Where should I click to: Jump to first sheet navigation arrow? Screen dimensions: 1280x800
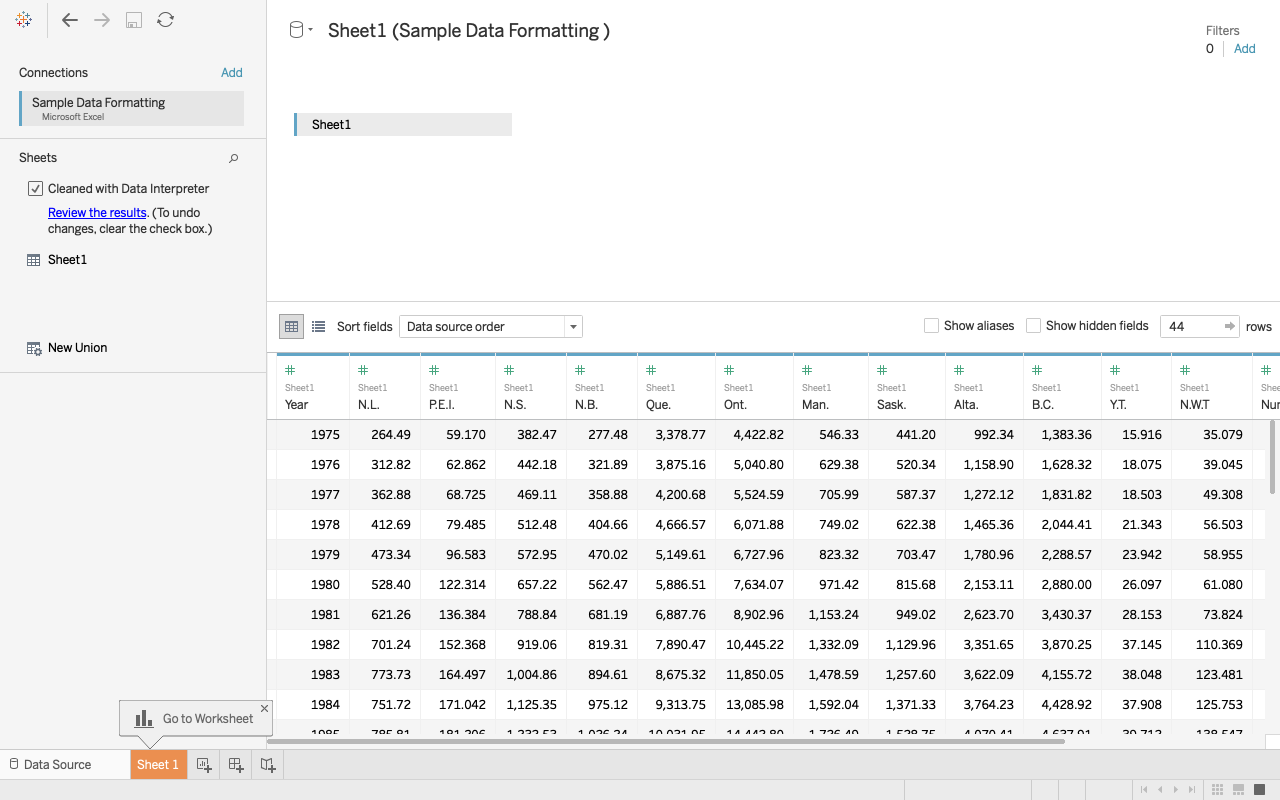1144,790
